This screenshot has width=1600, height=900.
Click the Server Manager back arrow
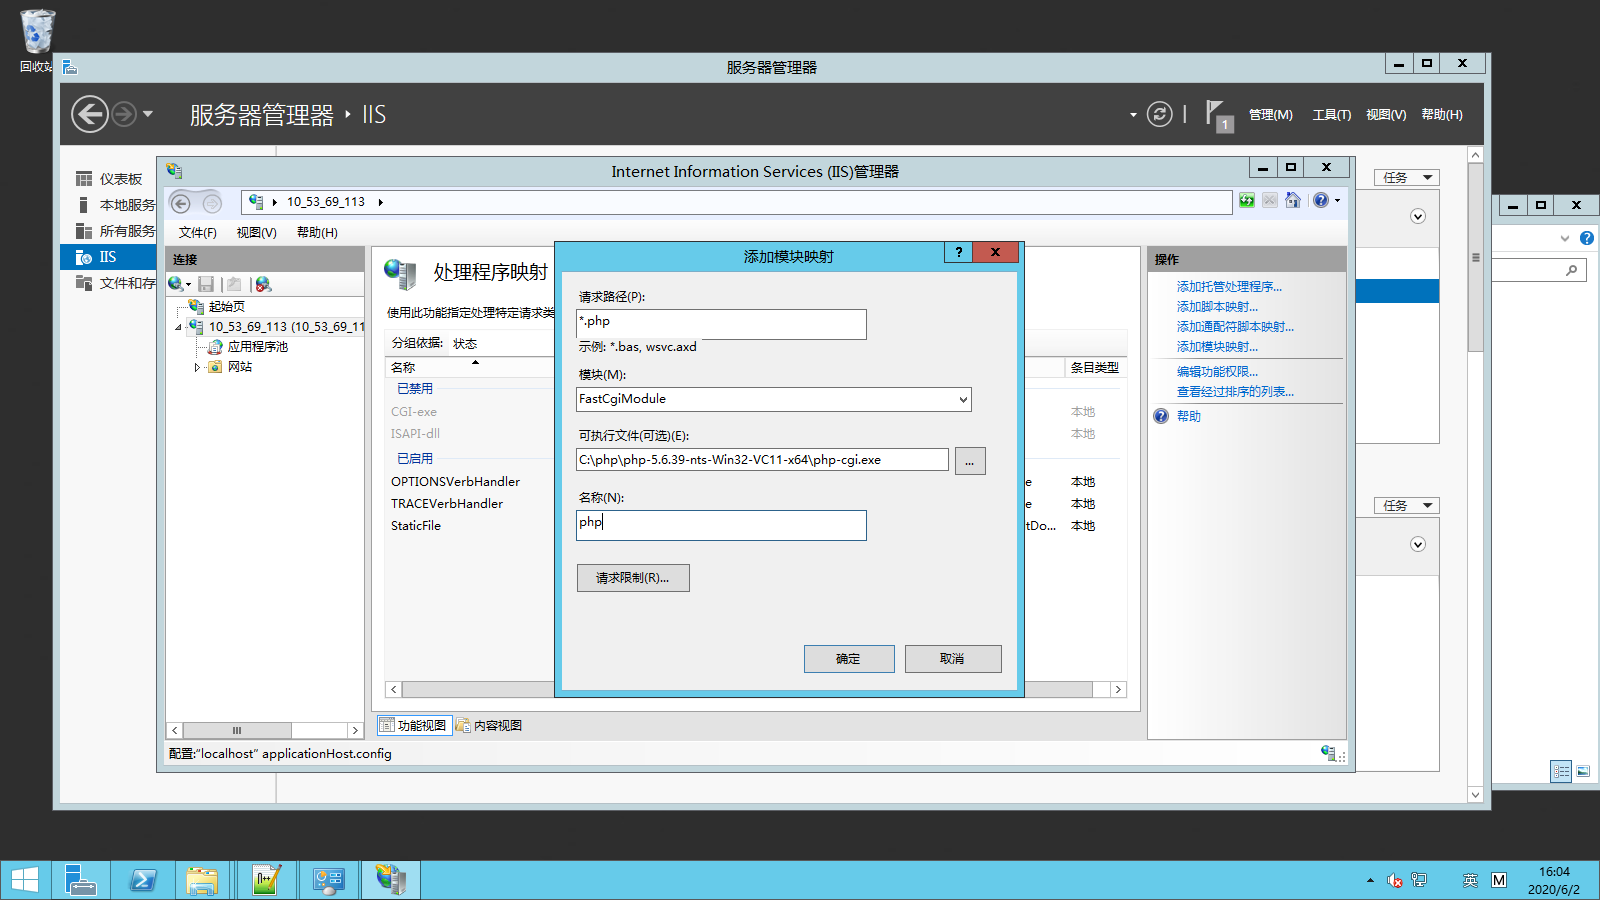point(90,114)
